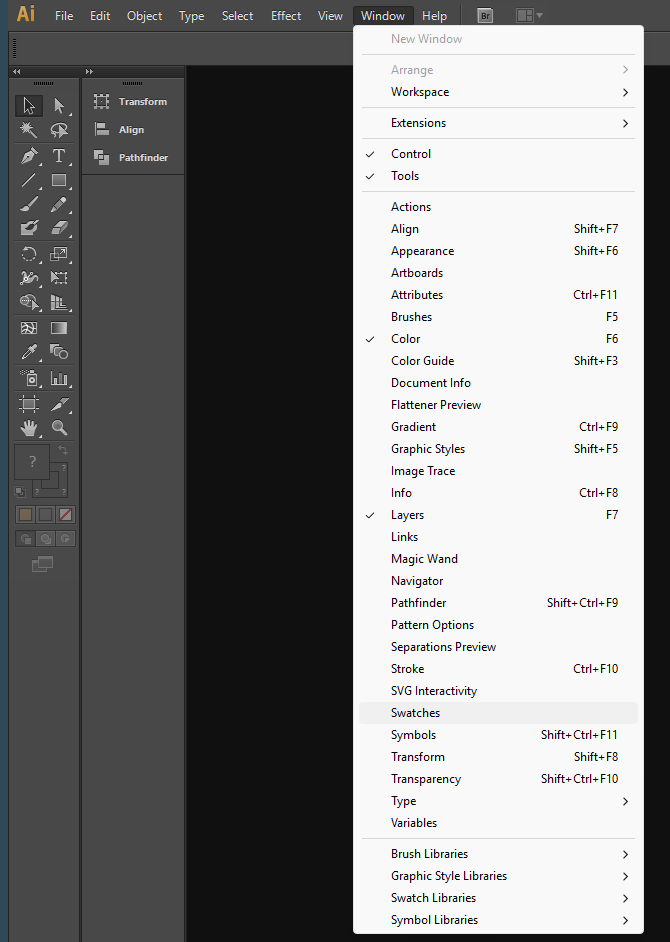The image size is (670, 942).
Task: Select the Line Segment tool
Action: click(29, 180)
